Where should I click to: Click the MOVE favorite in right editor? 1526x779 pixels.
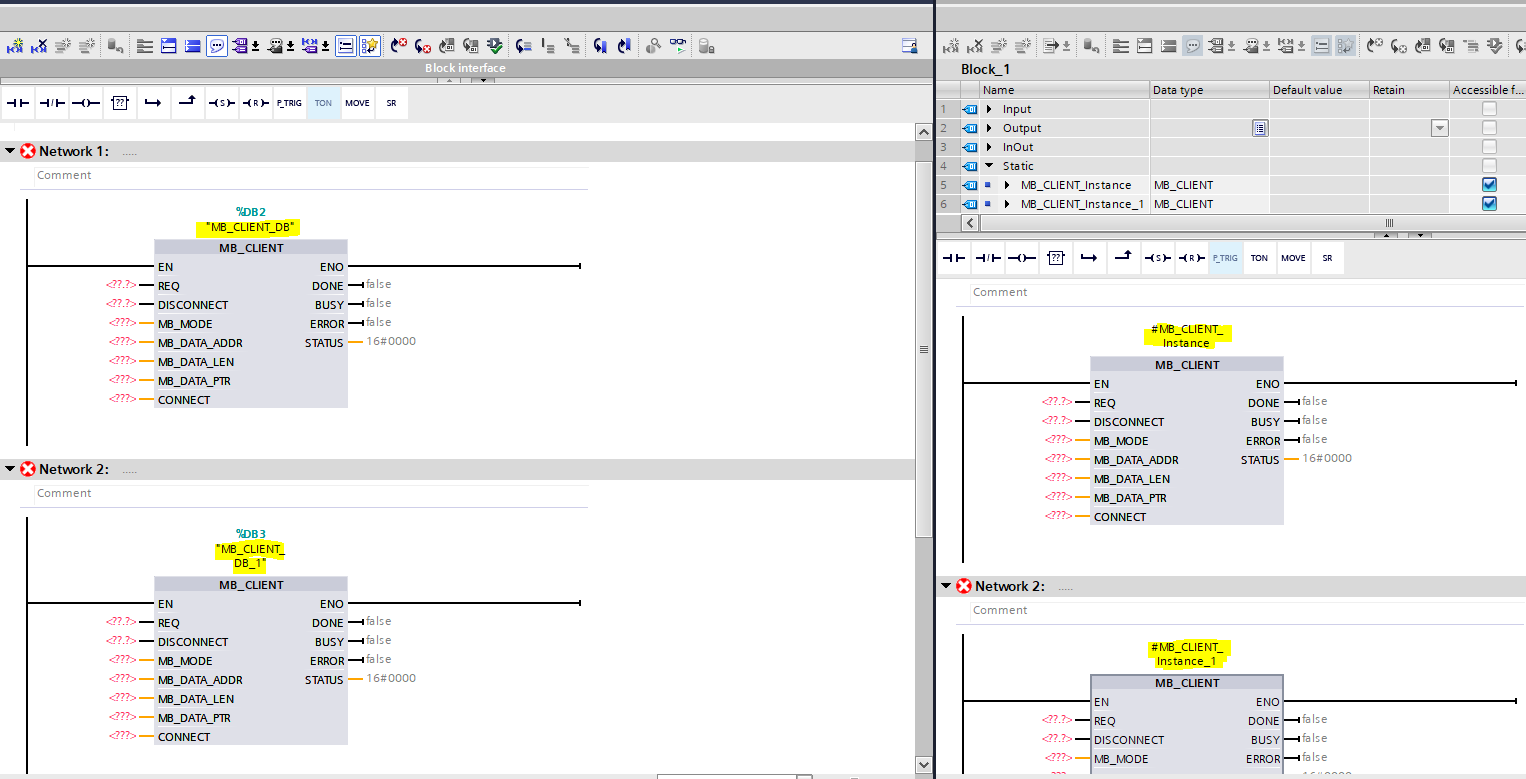tap(1293, 258)
